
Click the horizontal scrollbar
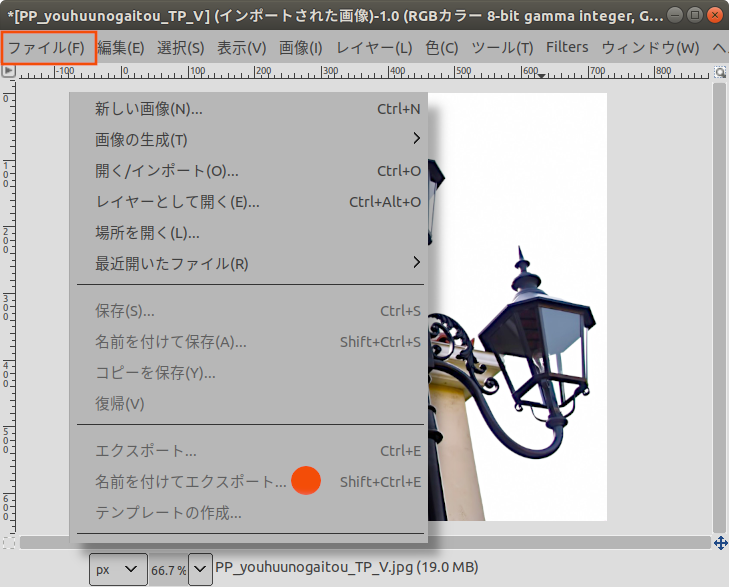[x=365, y=542]
